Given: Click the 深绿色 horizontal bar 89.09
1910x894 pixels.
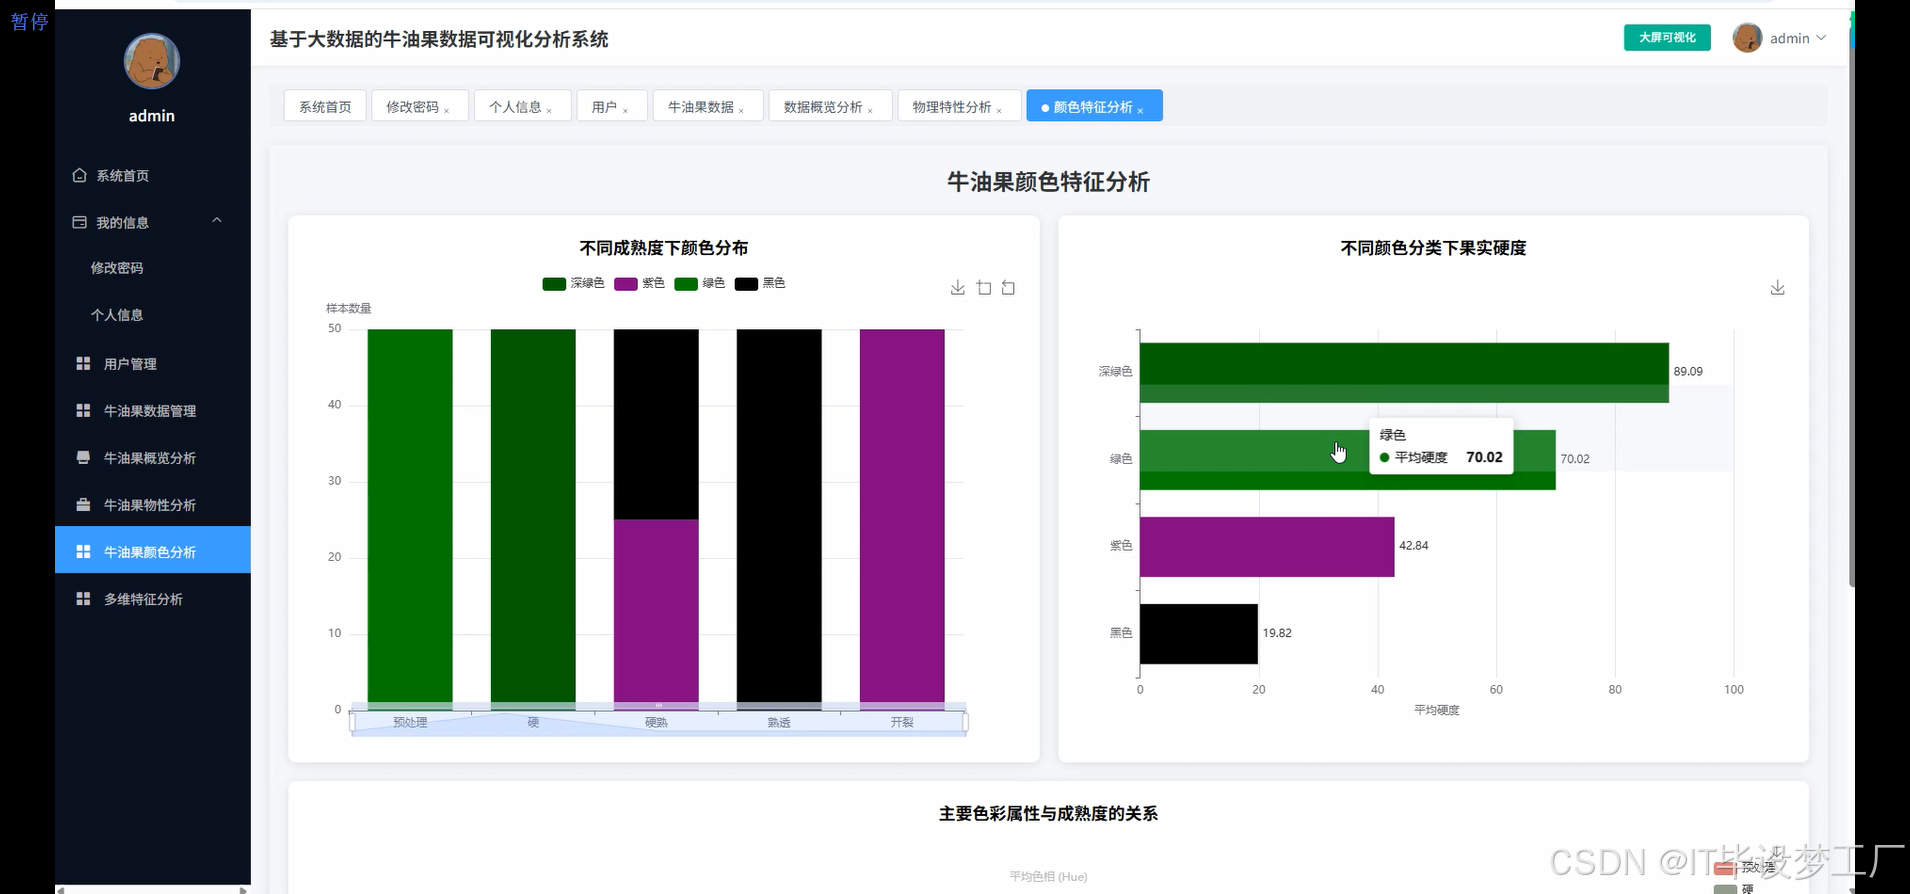Looking at the screenshot, I should tap(1404, 372).
